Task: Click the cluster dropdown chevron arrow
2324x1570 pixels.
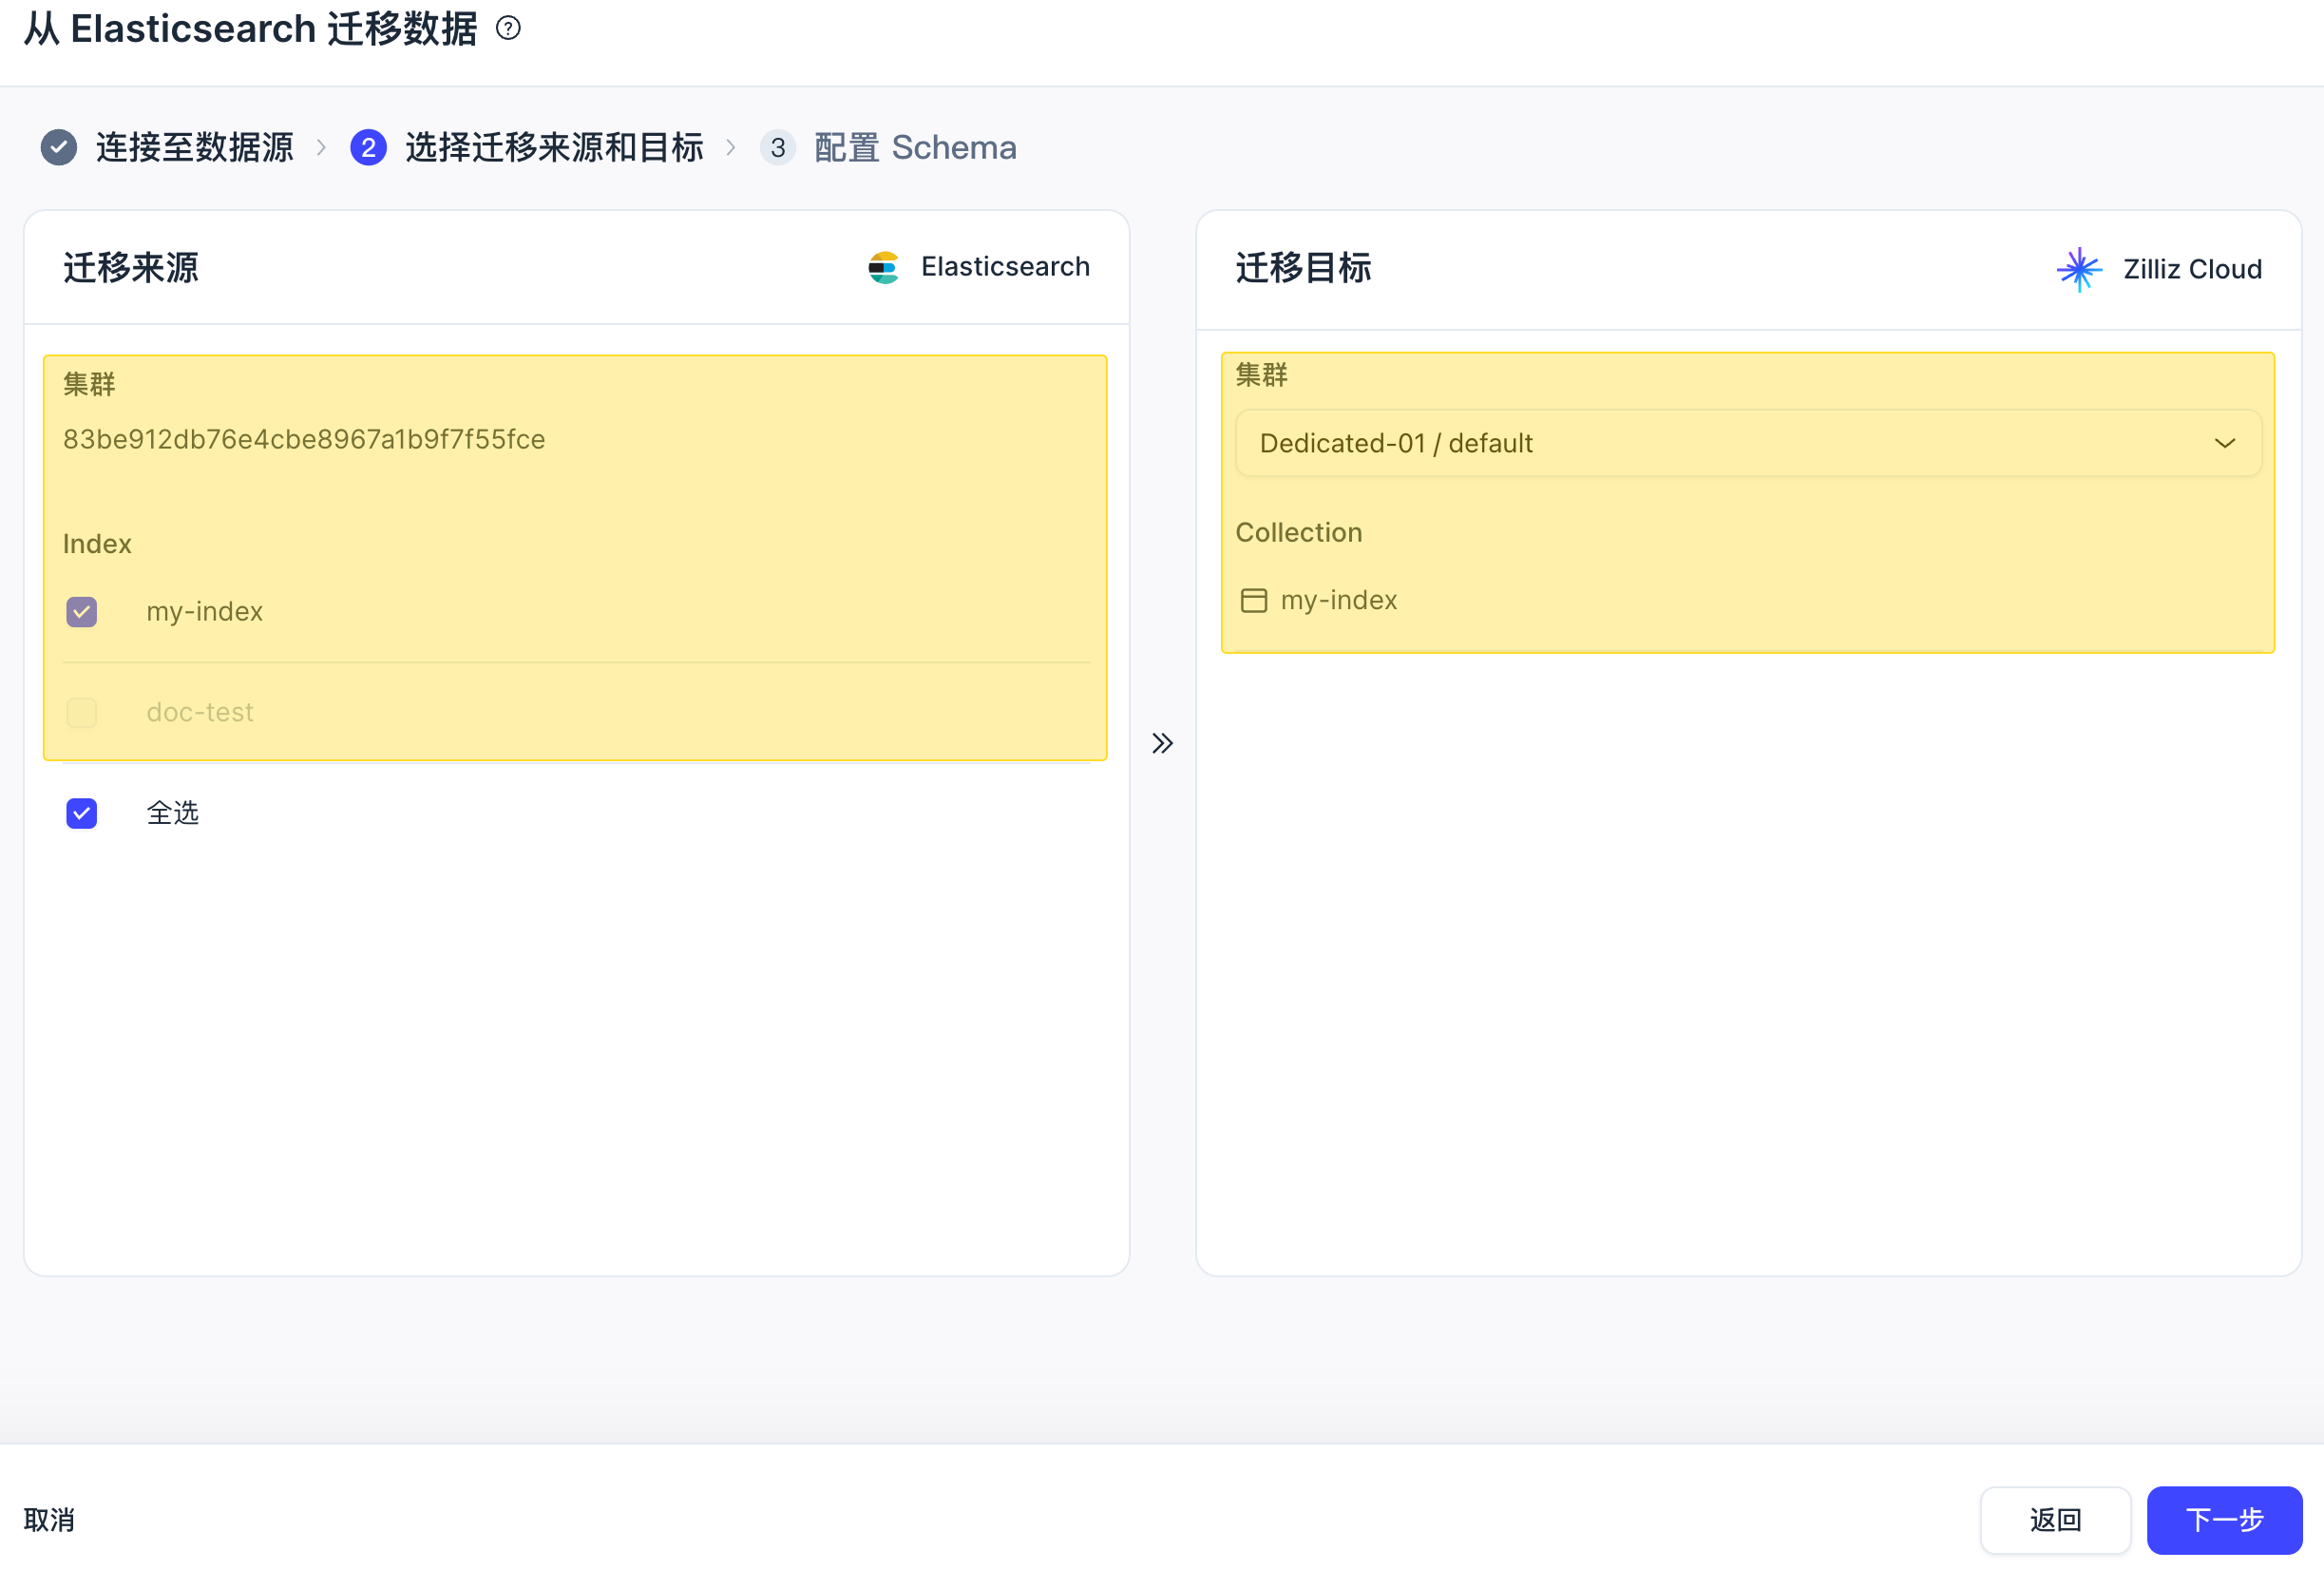Action: [2224, 443]
